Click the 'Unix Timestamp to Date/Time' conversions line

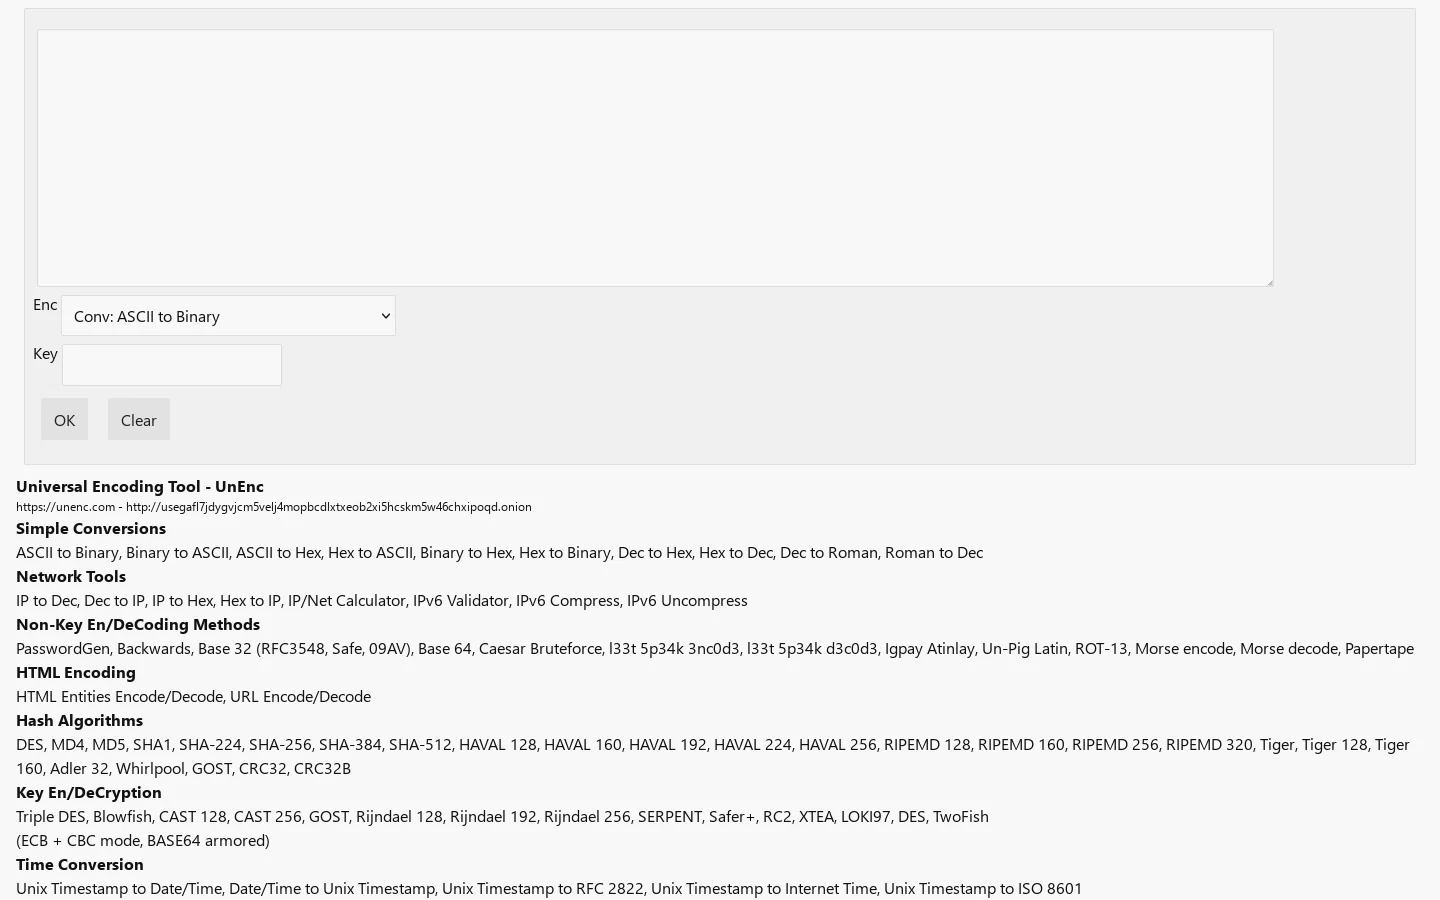[549, 889]
